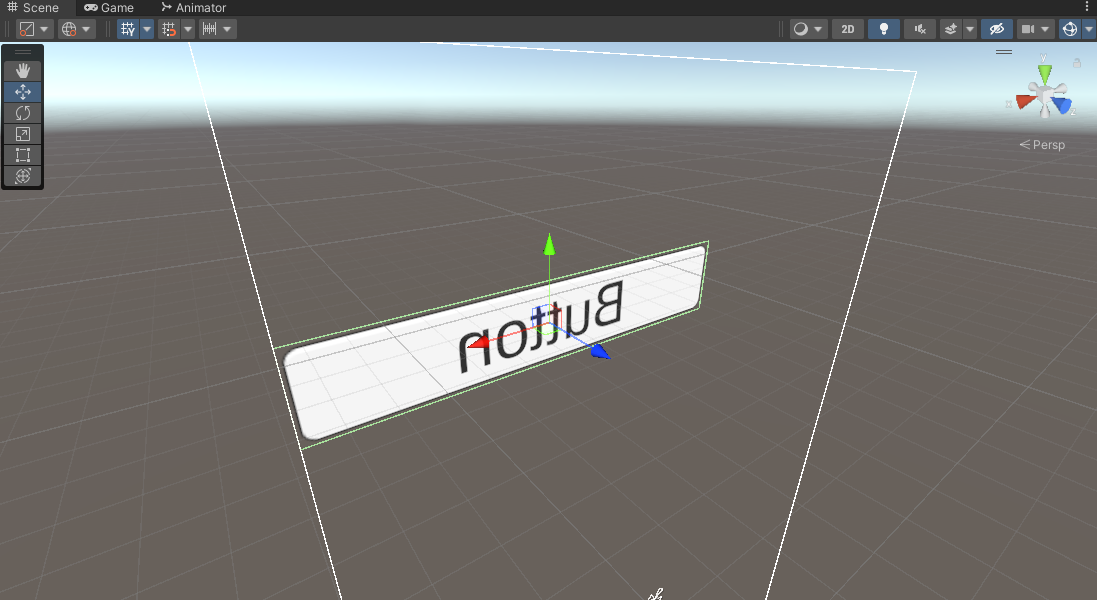Select the combined Transform tool
Screen dimensions: 1097x600
click(22, 176)
